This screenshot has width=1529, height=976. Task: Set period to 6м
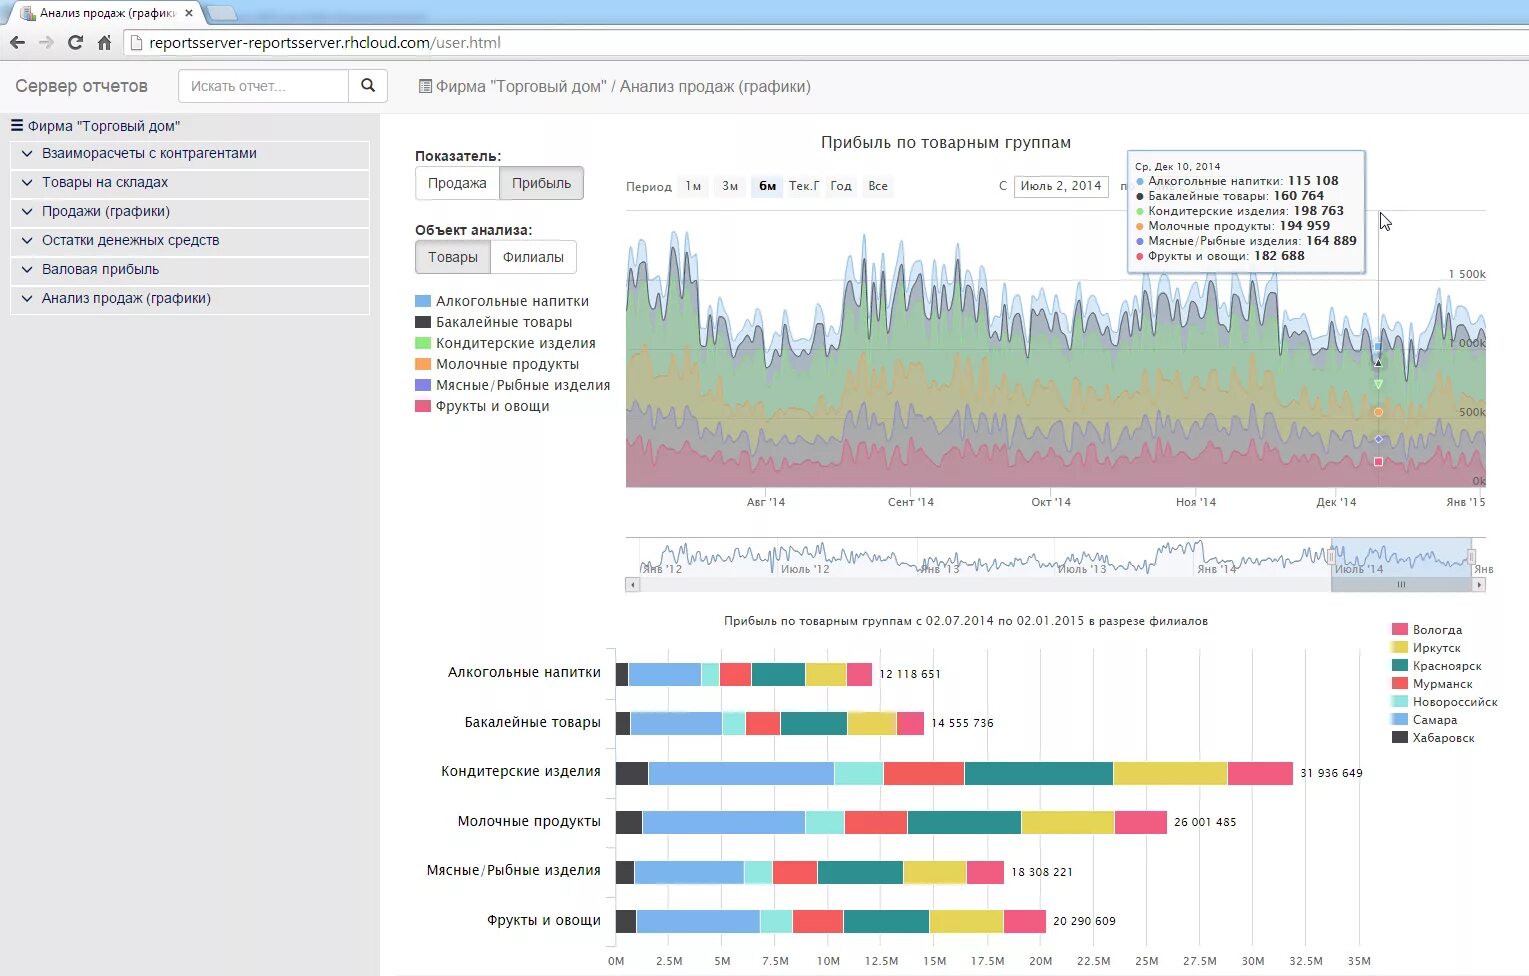click(x=767, y=186)
